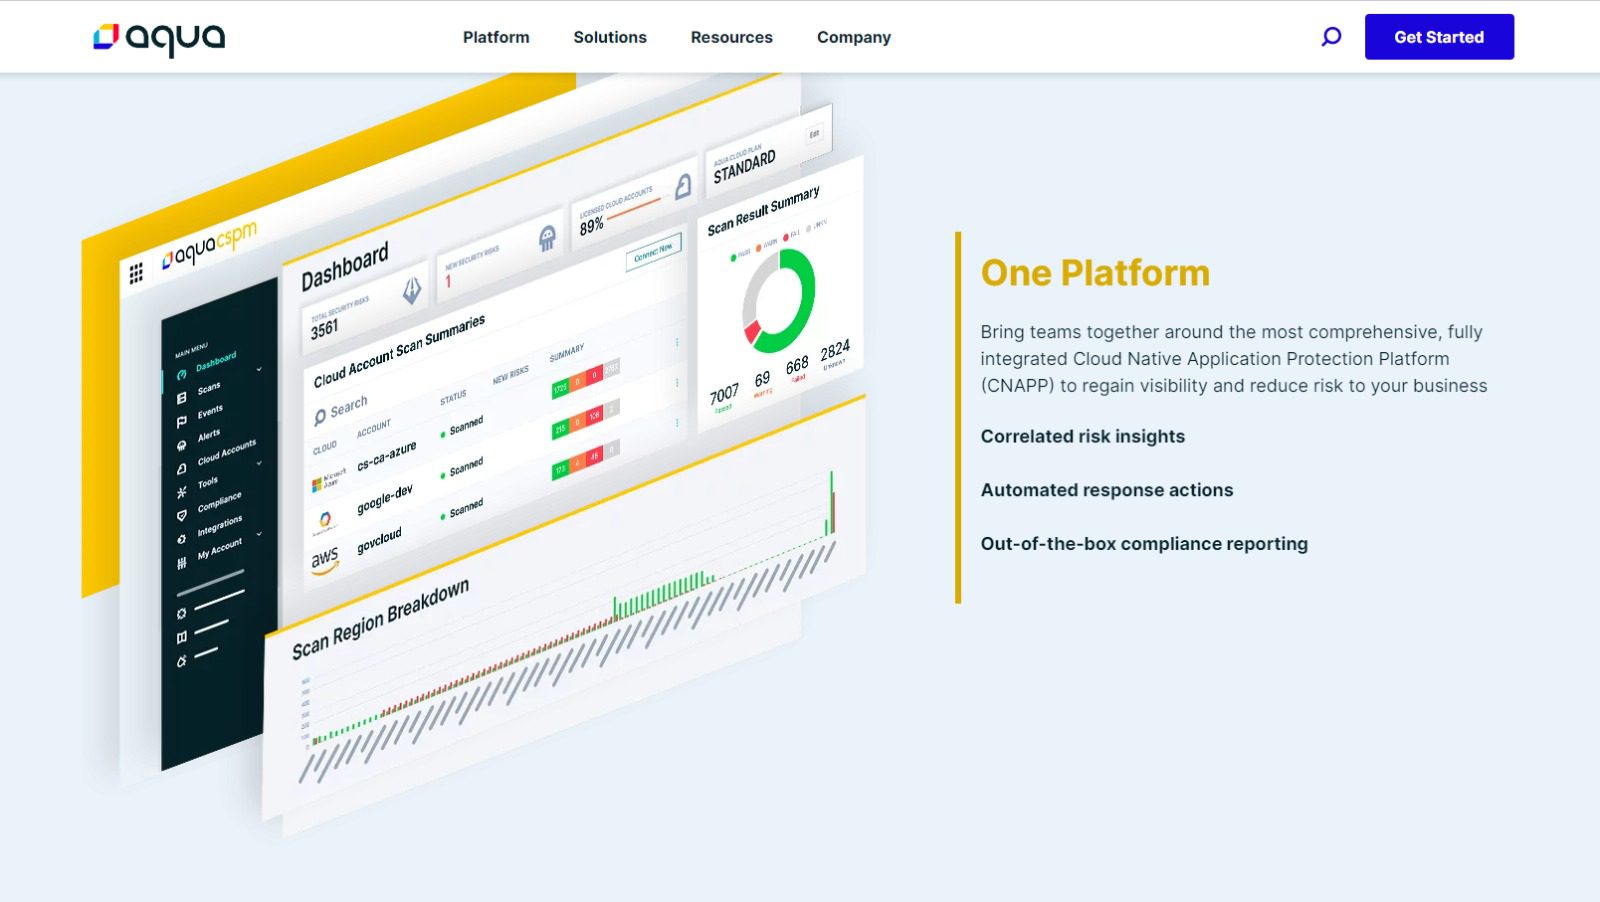1600x902 pixels.
Task: Click the google-dev account name
Action: click(x=385, y=499)
